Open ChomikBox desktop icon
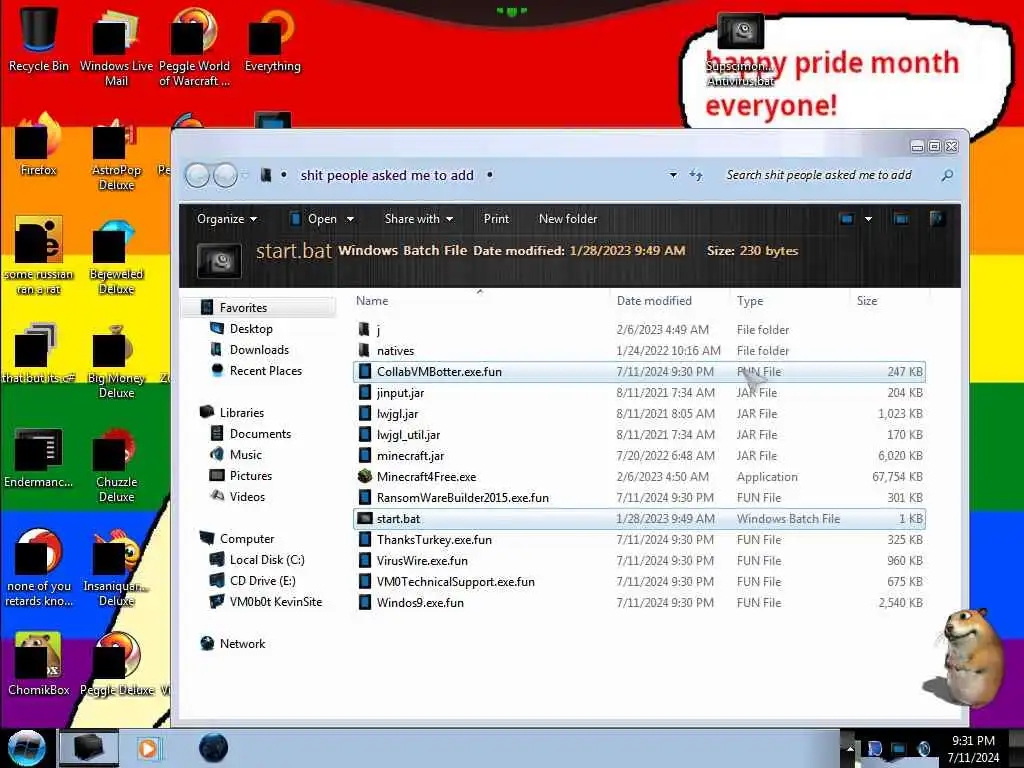Image resolution: width=1024 pixels, height=768 pixels. tap(39, 664)
